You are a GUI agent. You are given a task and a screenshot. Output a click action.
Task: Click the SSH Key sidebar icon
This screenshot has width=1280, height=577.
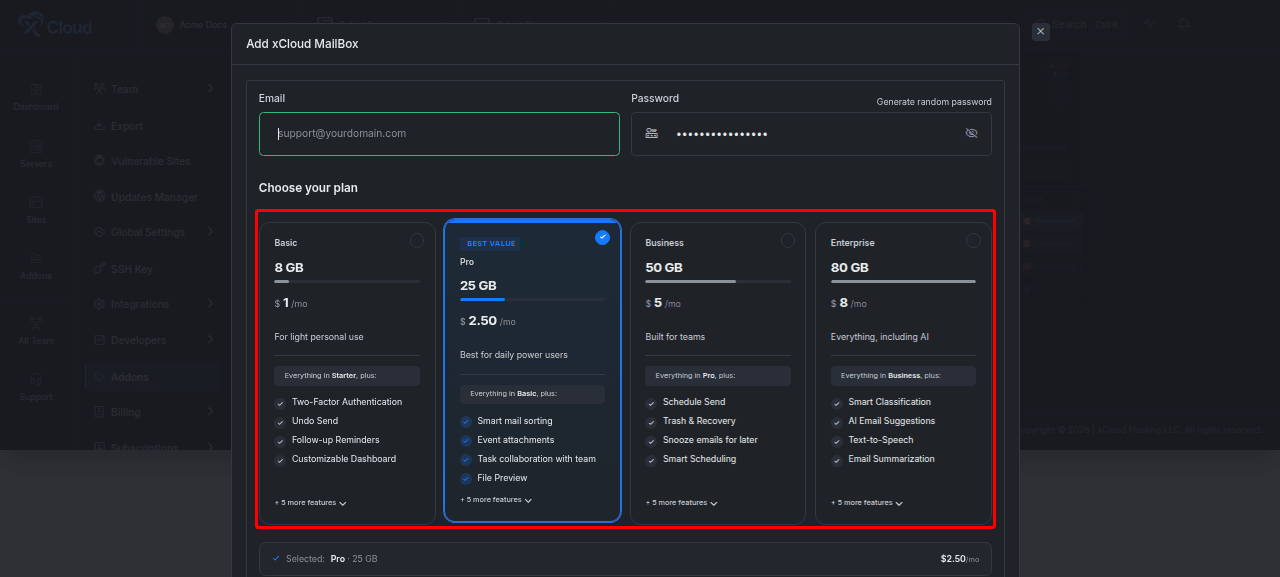100,268
